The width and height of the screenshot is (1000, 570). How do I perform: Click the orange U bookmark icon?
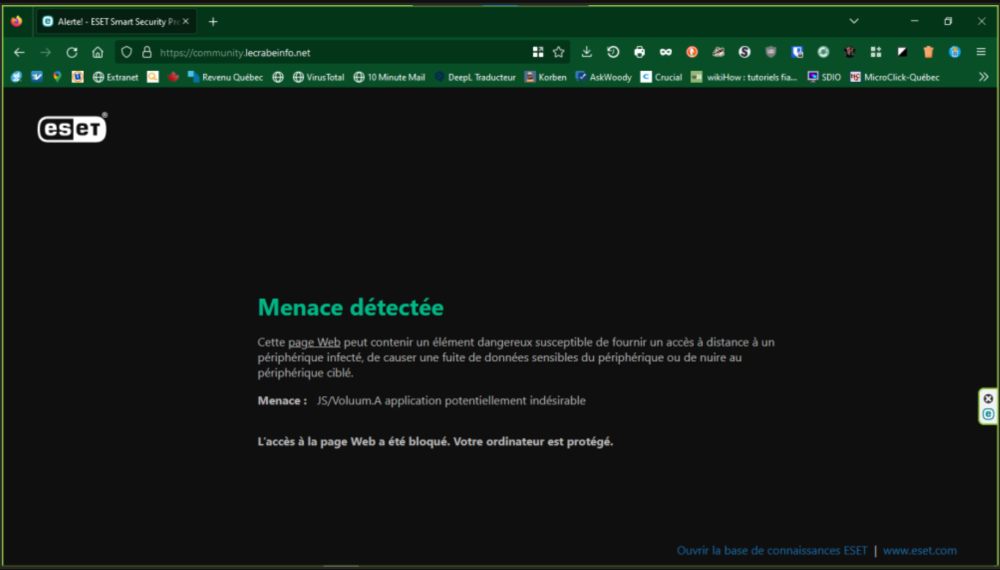(77, 77)
